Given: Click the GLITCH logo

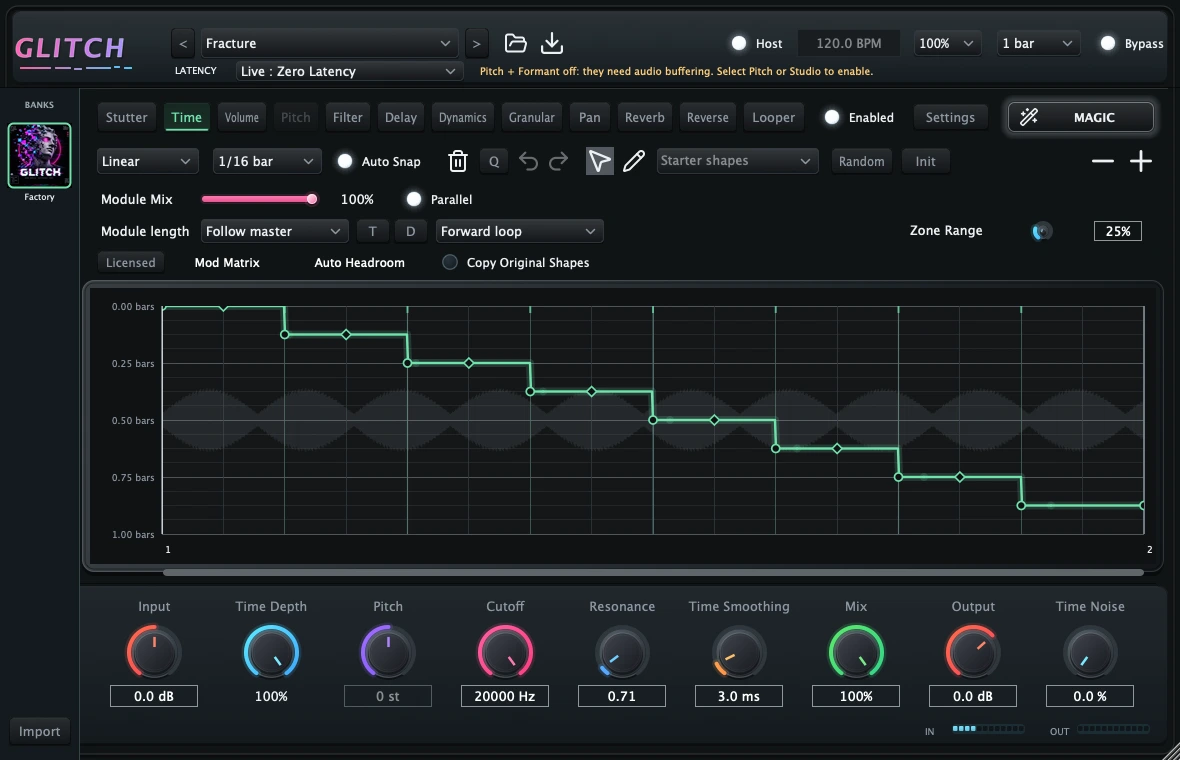Looking at the screenshot, I should coord(72,51).
